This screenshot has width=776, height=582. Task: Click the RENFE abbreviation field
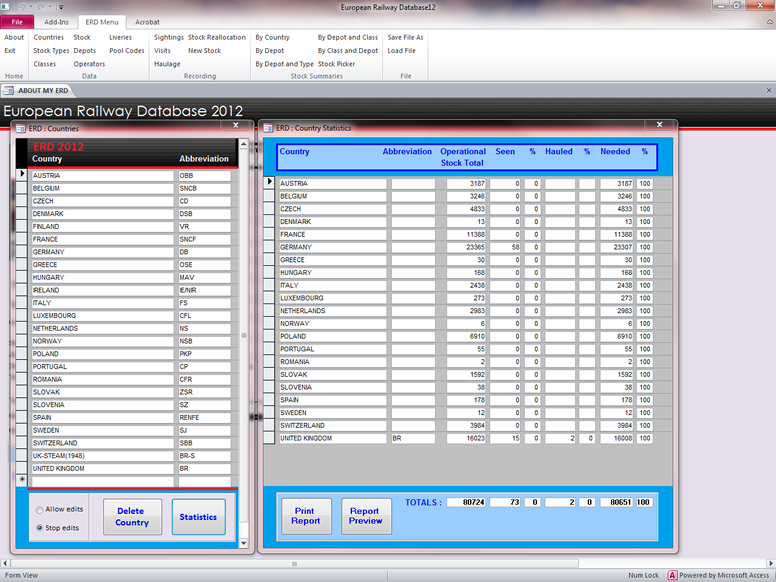click(204, 418)
